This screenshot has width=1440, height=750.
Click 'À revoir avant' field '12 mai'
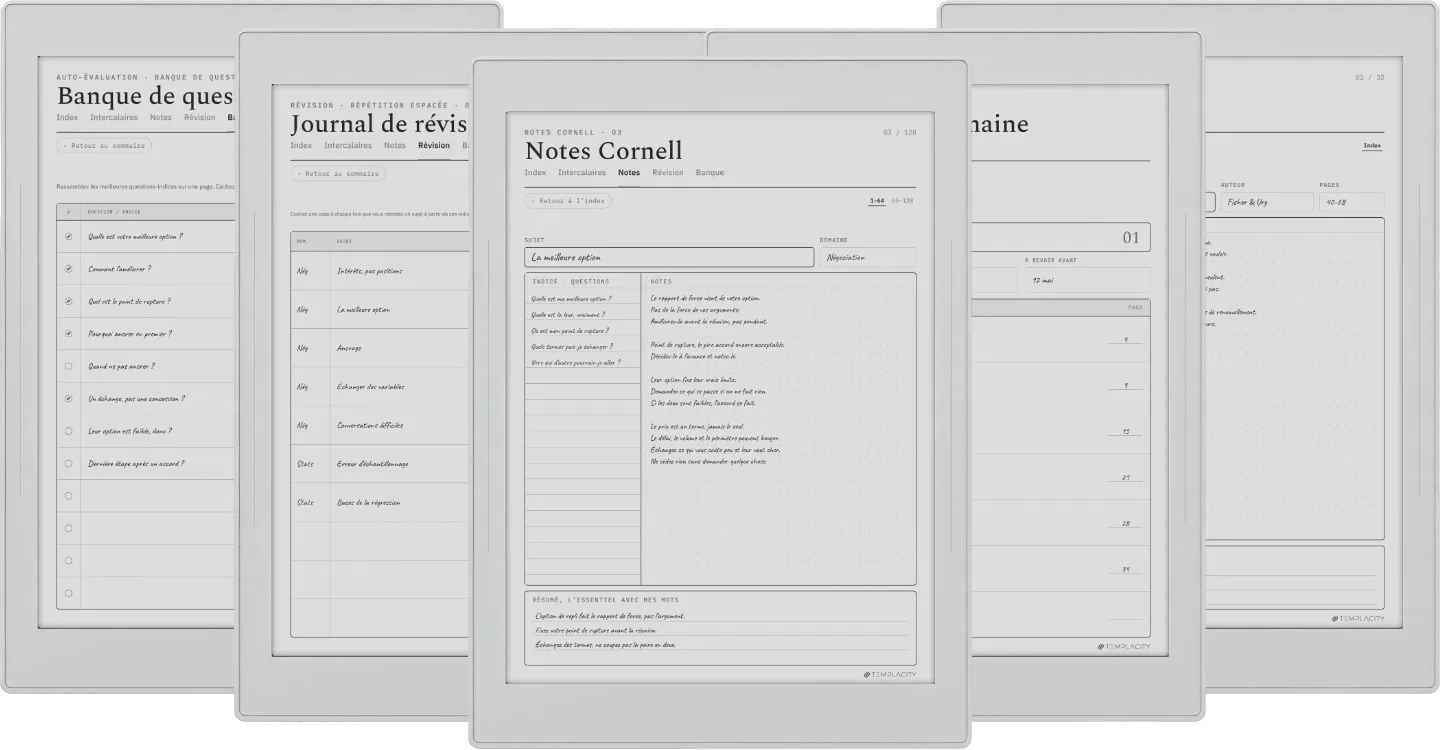point(1087,280)
